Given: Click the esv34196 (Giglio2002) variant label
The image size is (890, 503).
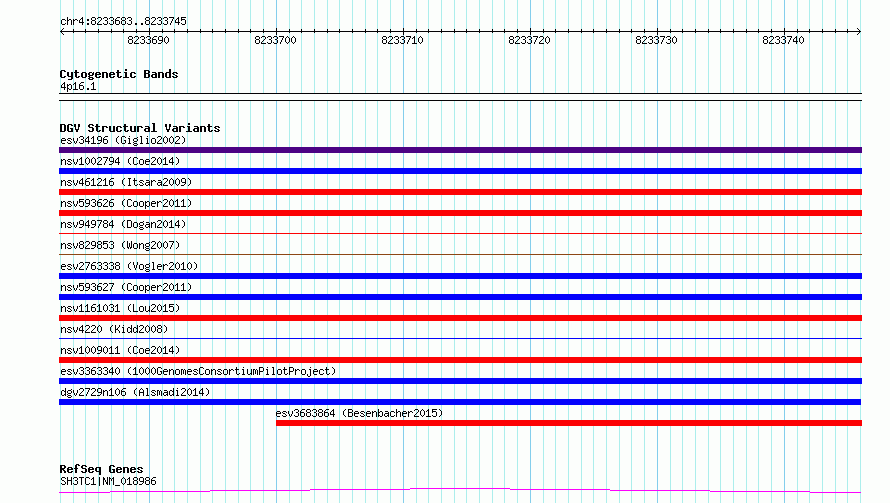Looking at the screenshot, I should 123,140.
